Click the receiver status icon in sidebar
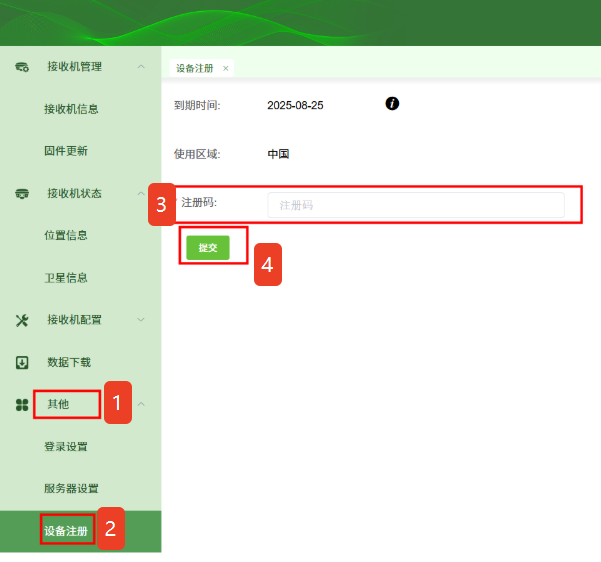 tap(22, 194)
